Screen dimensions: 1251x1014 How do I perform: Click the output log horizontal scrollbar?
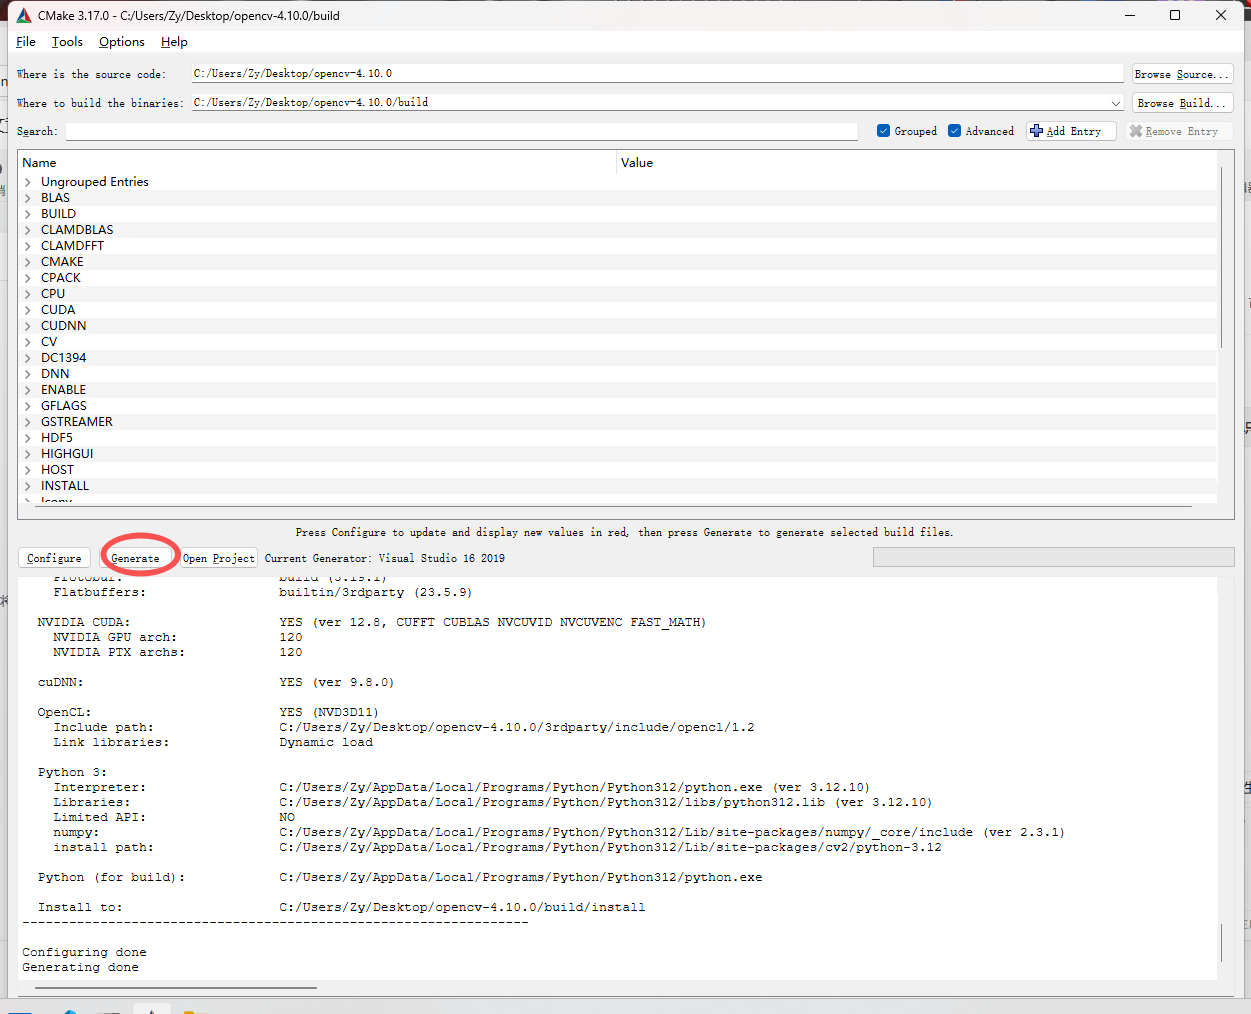click(x=175, y=988)
